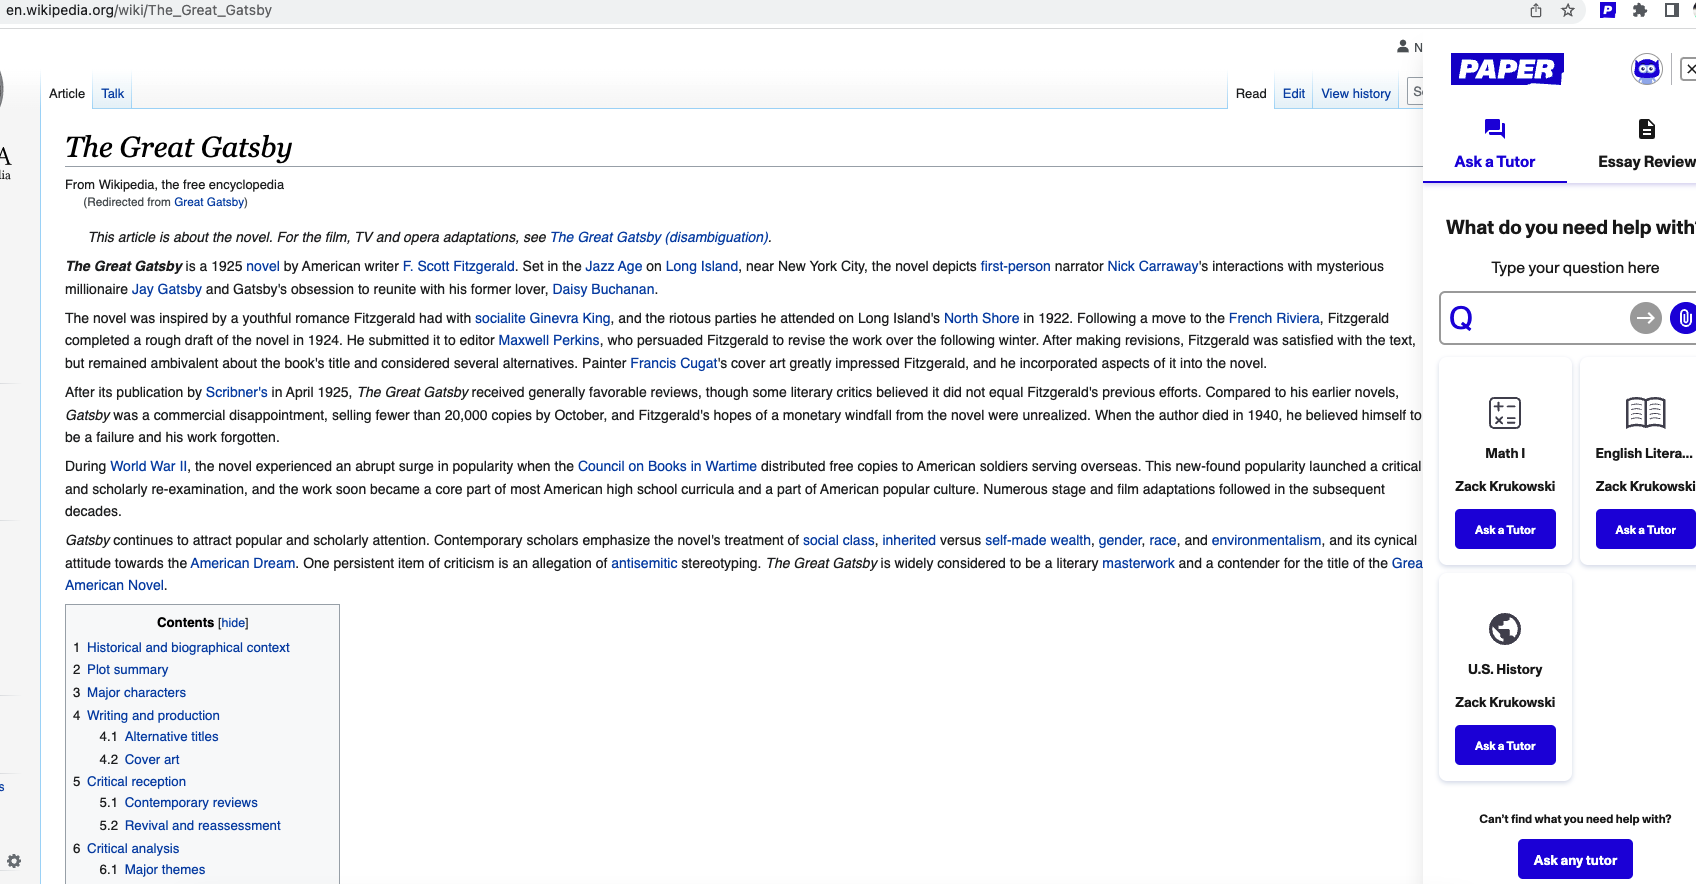The height and width of the screenshot is (884, 1696).
Task: Click the Math I calculator icon
Action: (1505, 412)
